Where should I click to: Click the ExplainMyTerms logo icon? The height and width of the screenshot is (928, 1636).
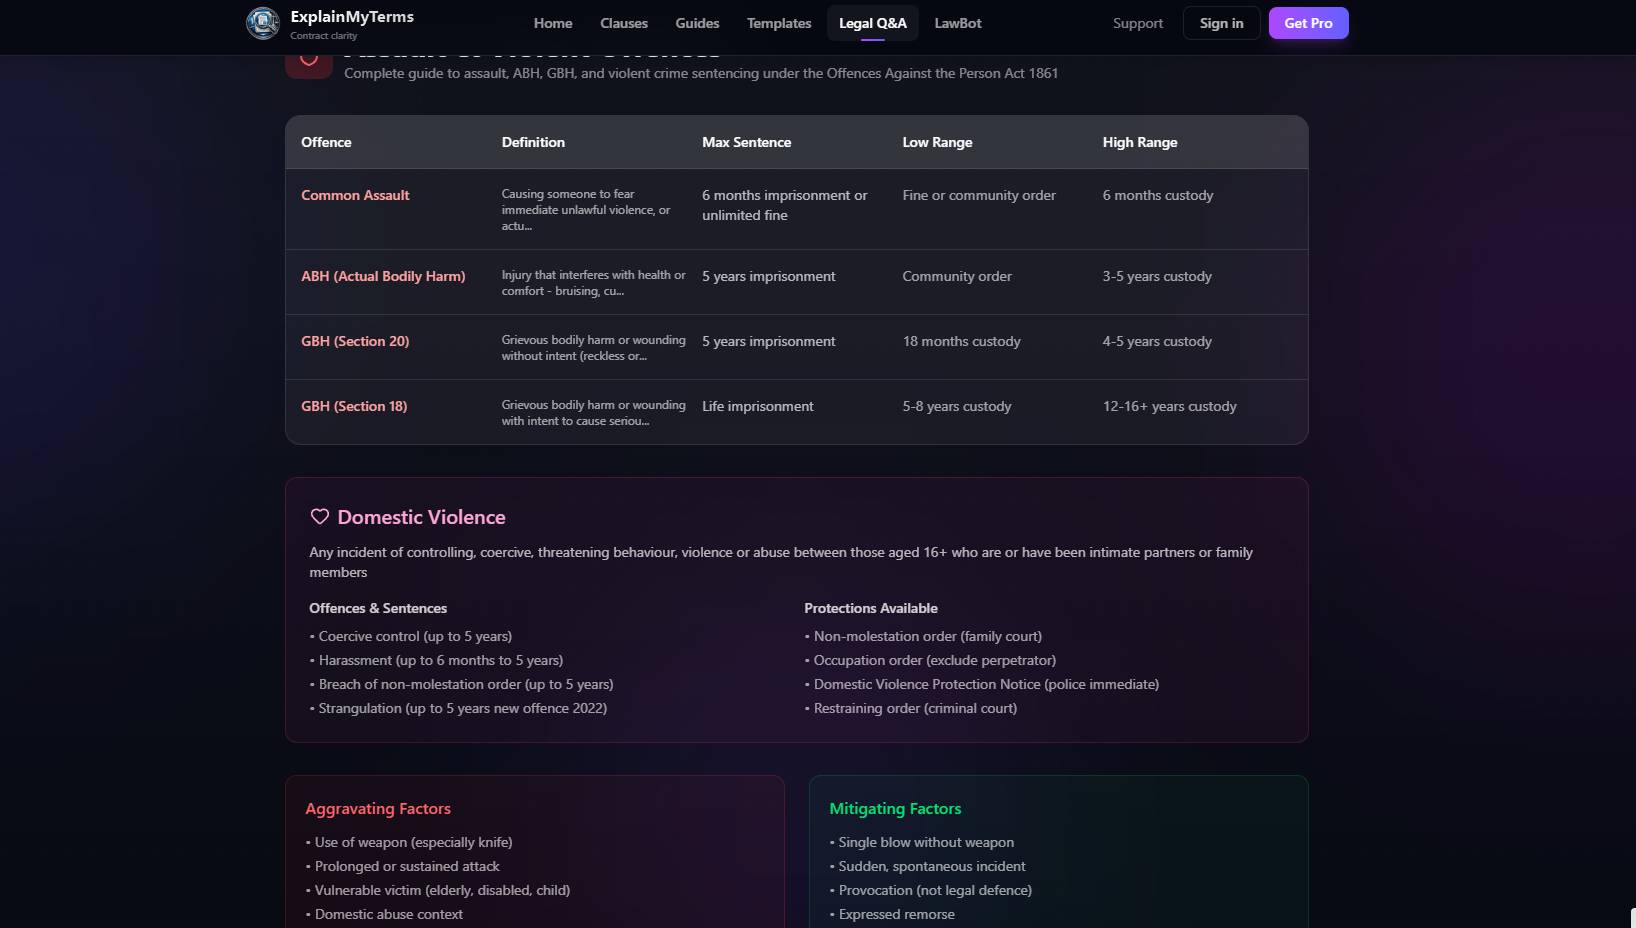click(263, 23)
